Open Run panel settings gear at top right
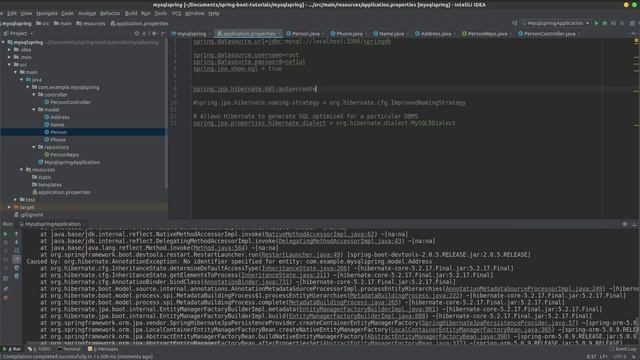This screenshot has height=360, width=640. [625, 224]
